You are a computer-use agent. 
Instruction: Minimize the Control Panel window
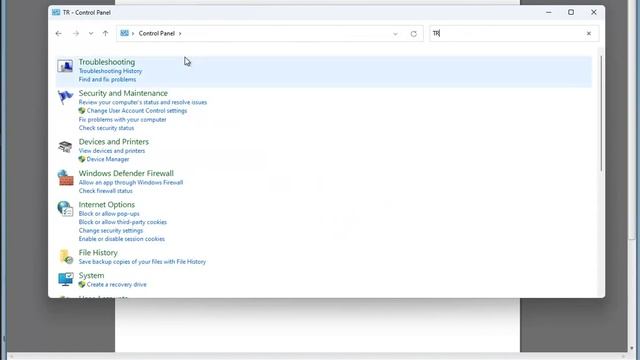pyautogui.click(x=549, y=12)
